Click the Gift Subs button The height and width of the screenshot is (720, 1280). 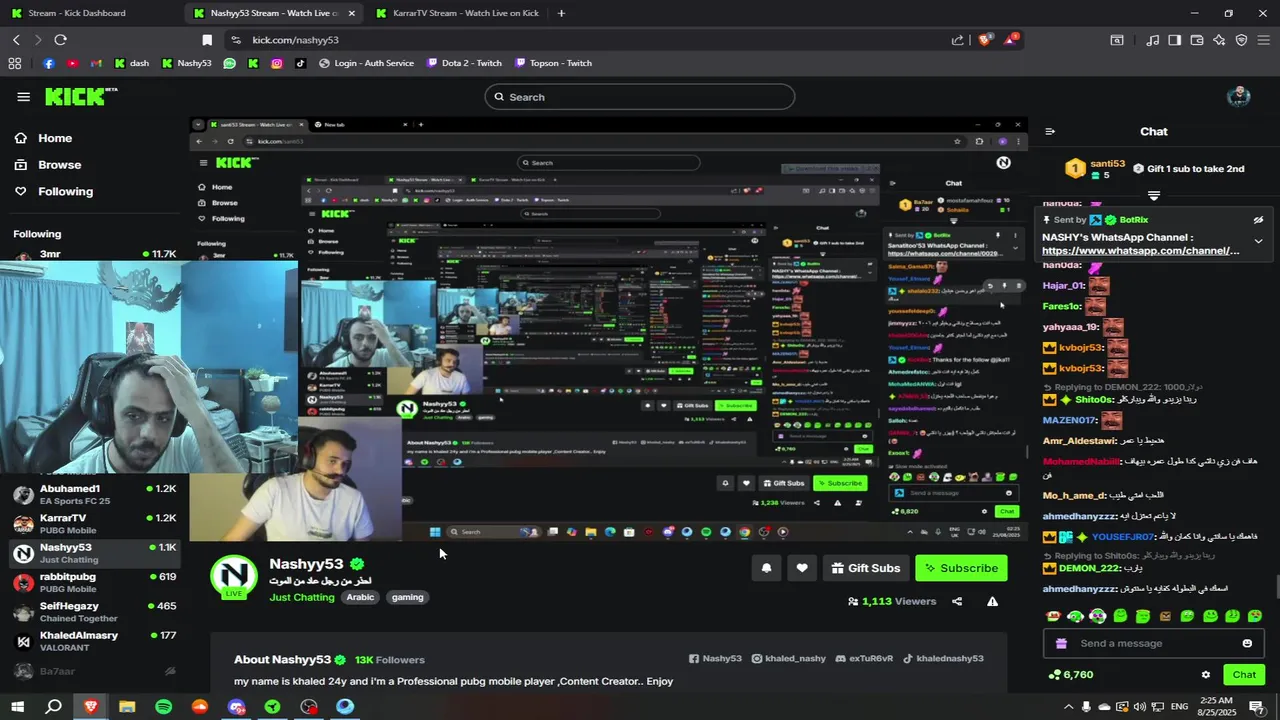[x=866, y=568]
